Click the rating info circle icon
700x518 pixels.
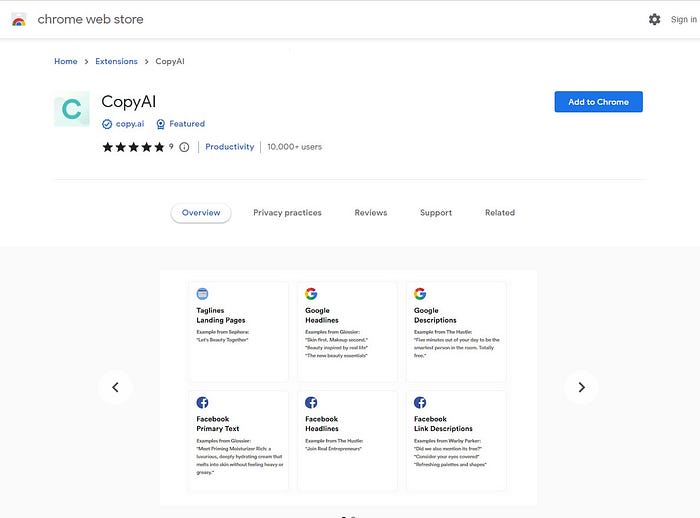click(x=184, y=147)
